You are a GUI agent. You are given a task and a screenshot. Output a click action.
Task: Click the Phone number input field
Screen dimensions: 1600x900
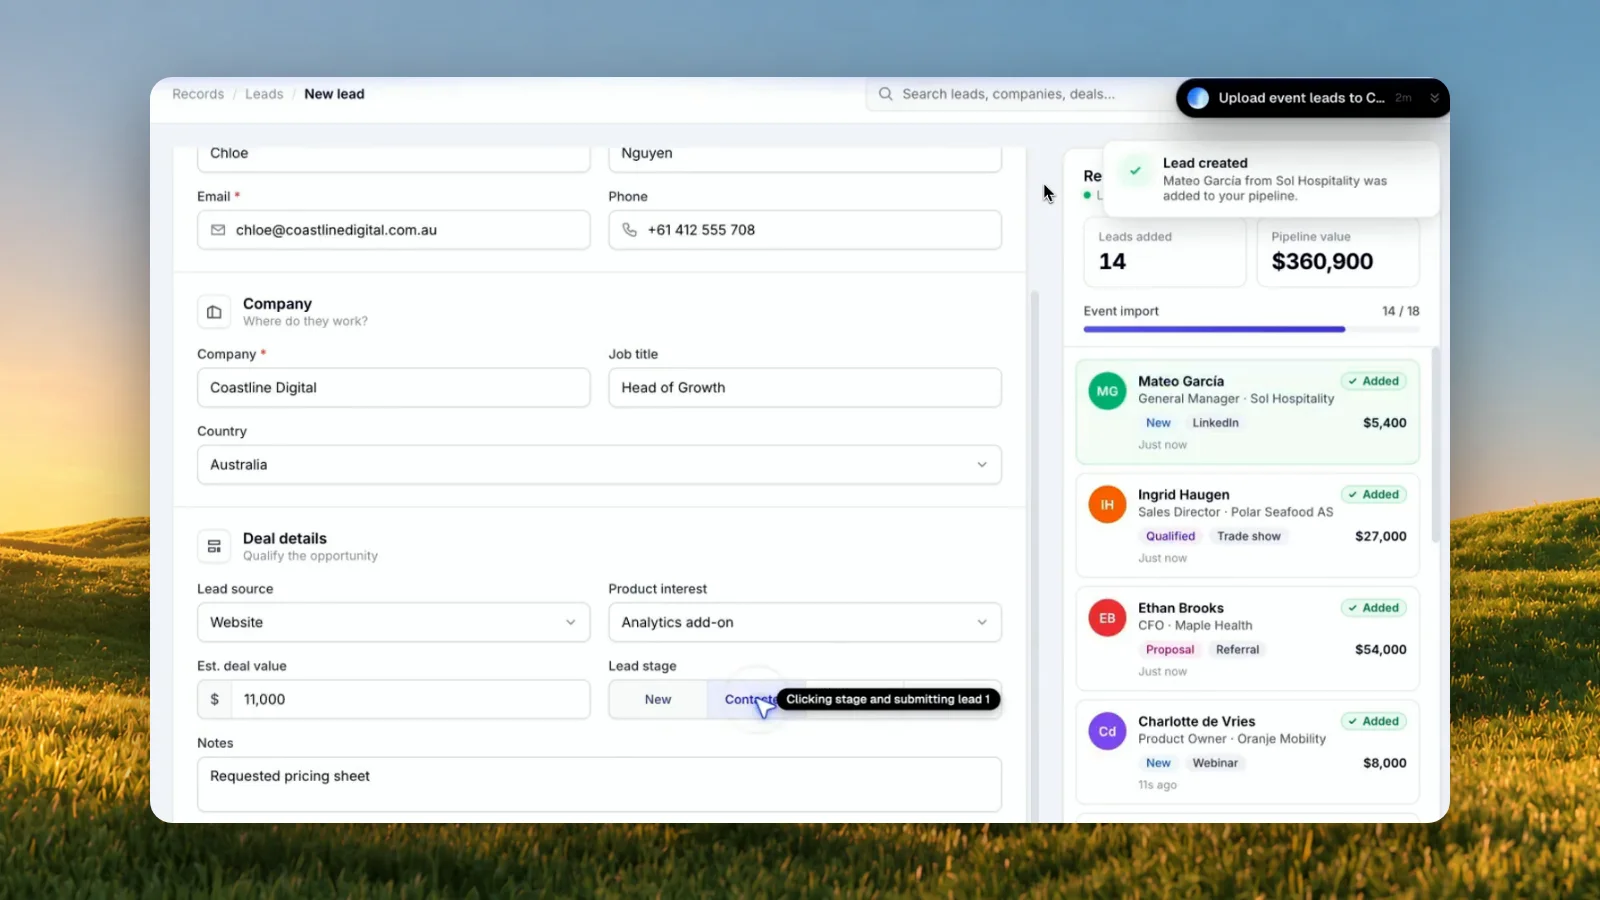[x=805, y=230]
